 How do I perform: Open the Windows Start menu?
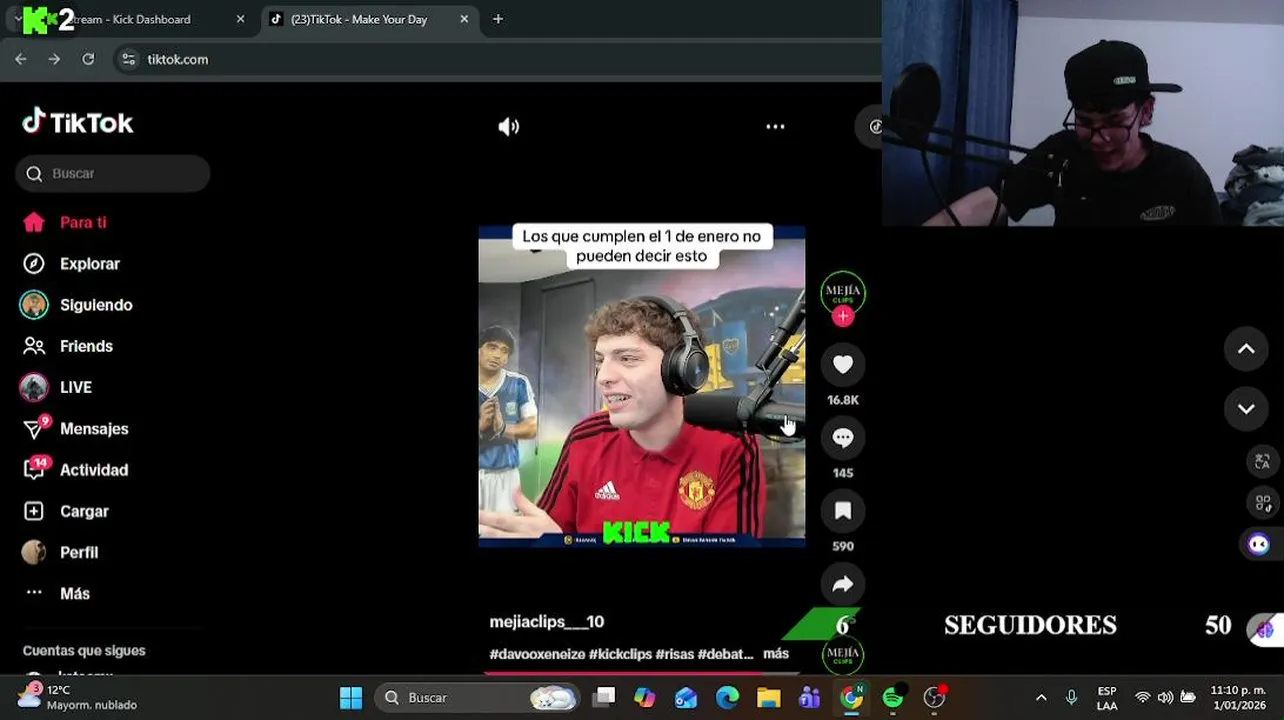(x=351, y=698)
